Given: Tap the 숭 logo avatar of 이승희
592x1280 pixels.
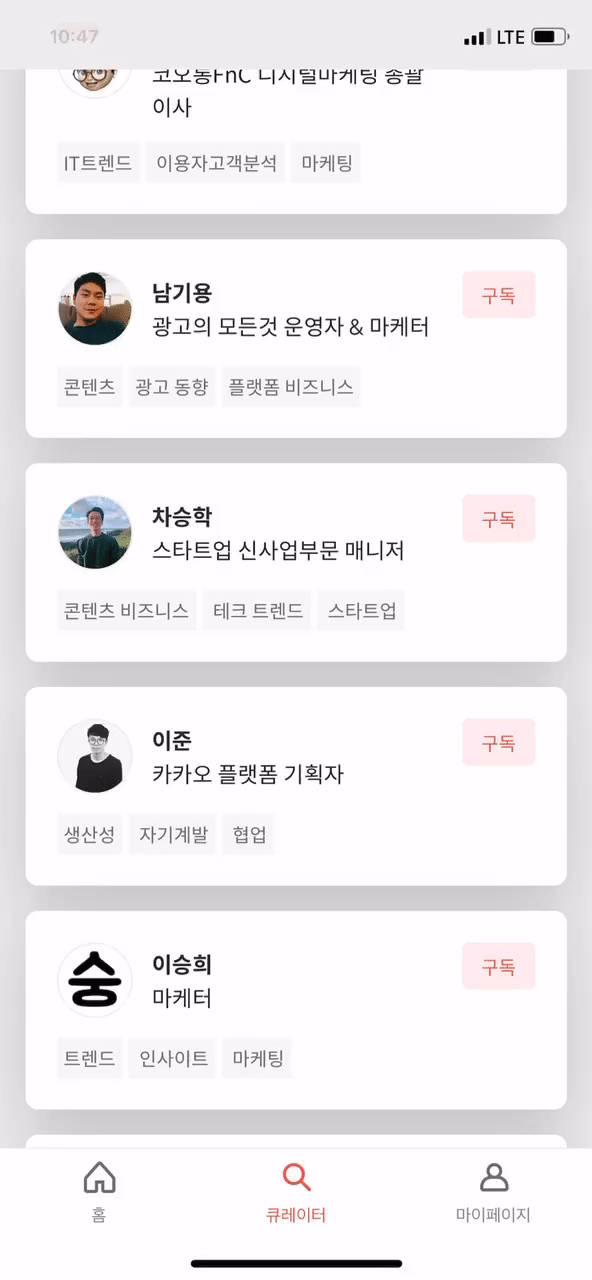Looking at the screenshot, I should coord(95,980).
